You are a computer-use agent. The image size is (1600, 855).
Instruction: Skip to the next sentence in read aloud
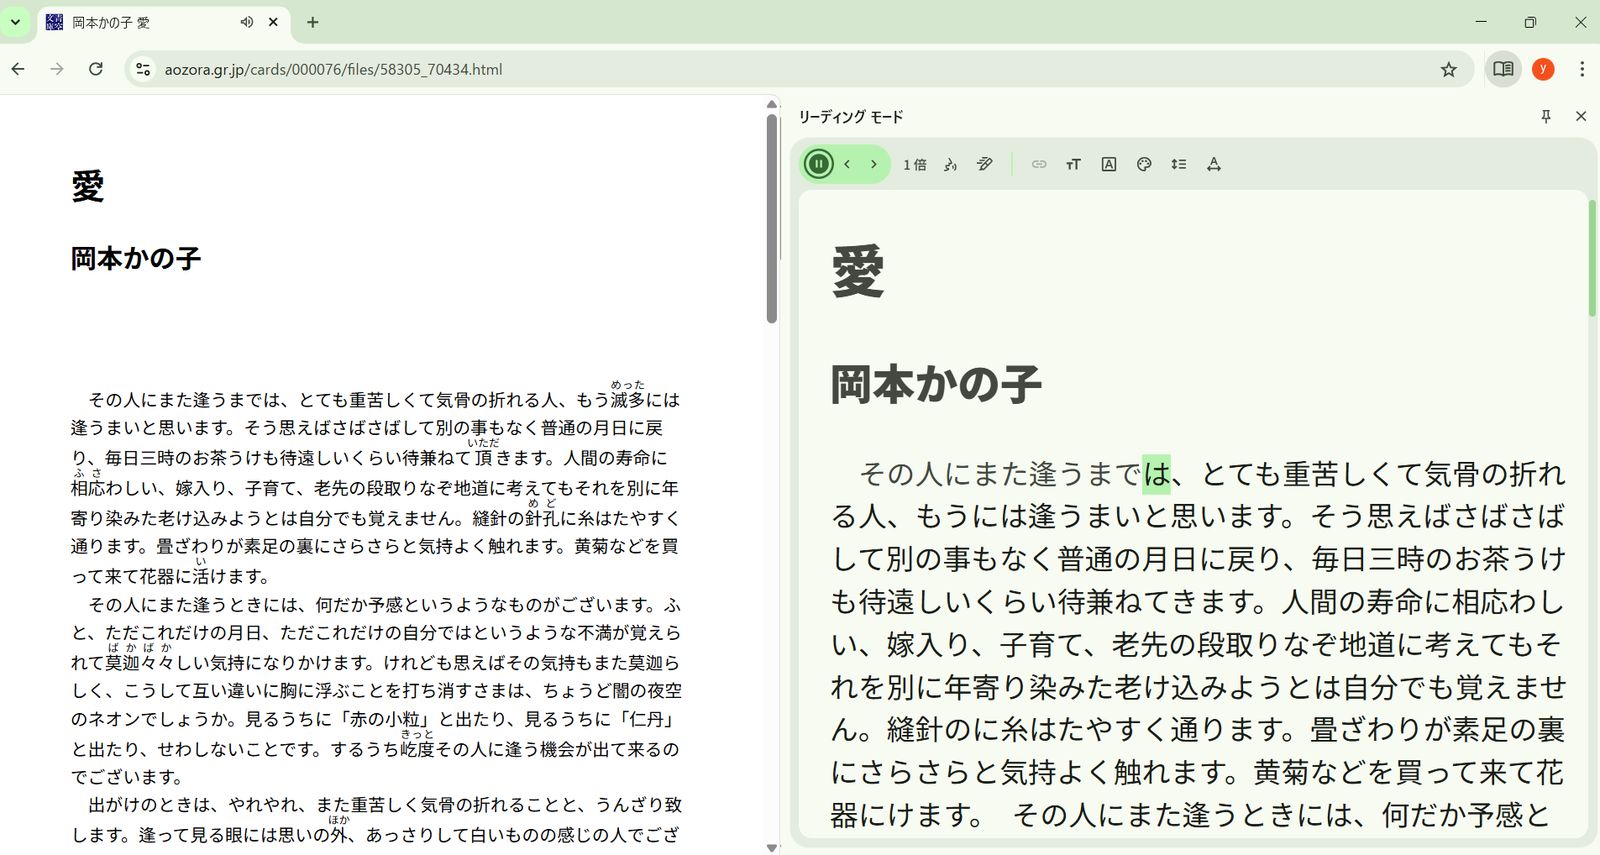pos(874,164)
